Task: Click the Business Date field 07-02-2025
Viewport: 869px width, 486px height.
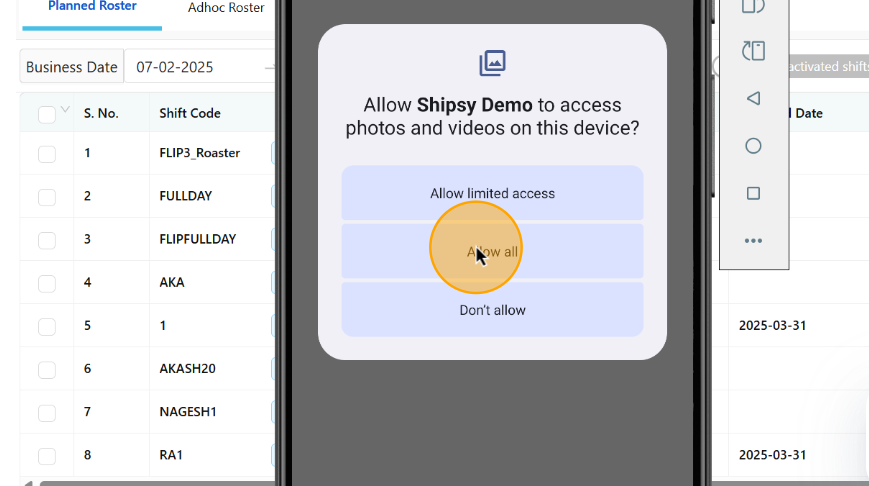Action: tap(200, 67)
